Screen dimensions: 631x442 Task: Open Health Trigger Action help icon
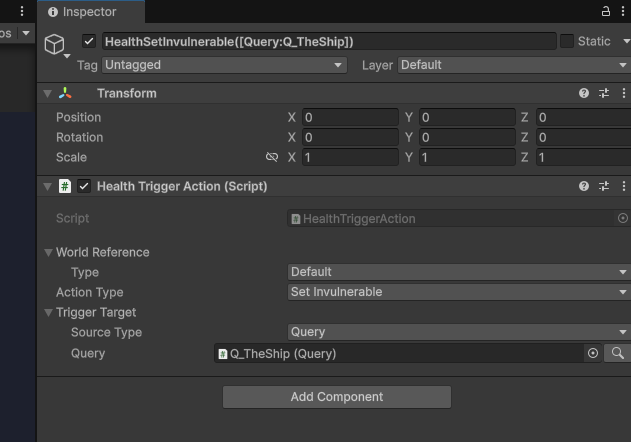(x=584, y=186)
